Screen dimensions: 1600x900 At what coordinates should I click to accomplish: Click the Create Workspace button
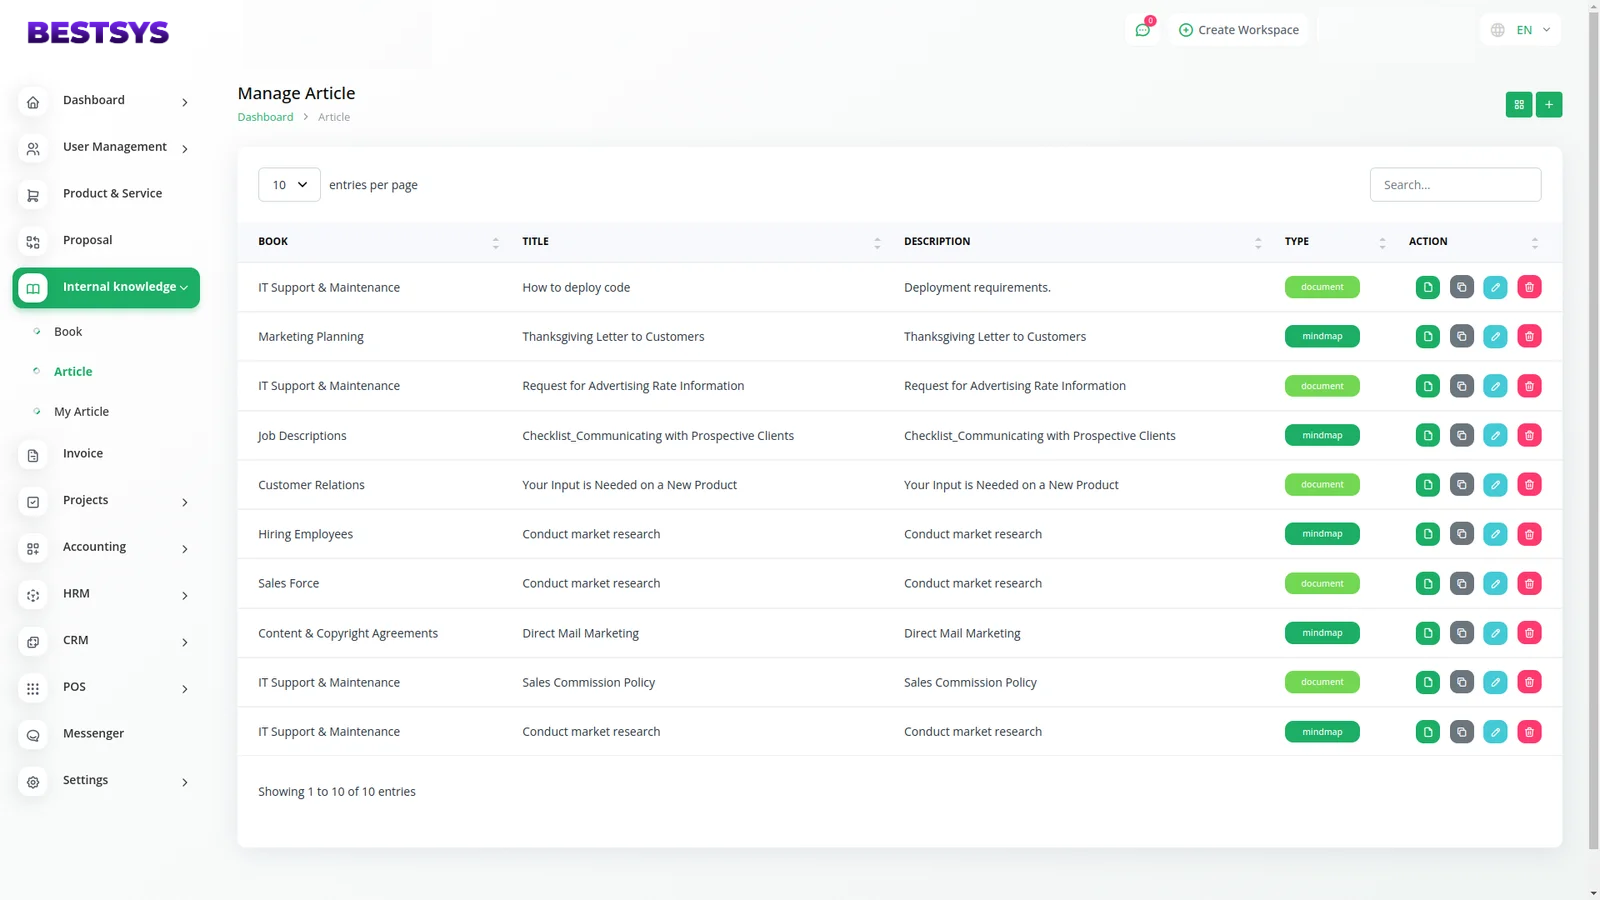1238,30
